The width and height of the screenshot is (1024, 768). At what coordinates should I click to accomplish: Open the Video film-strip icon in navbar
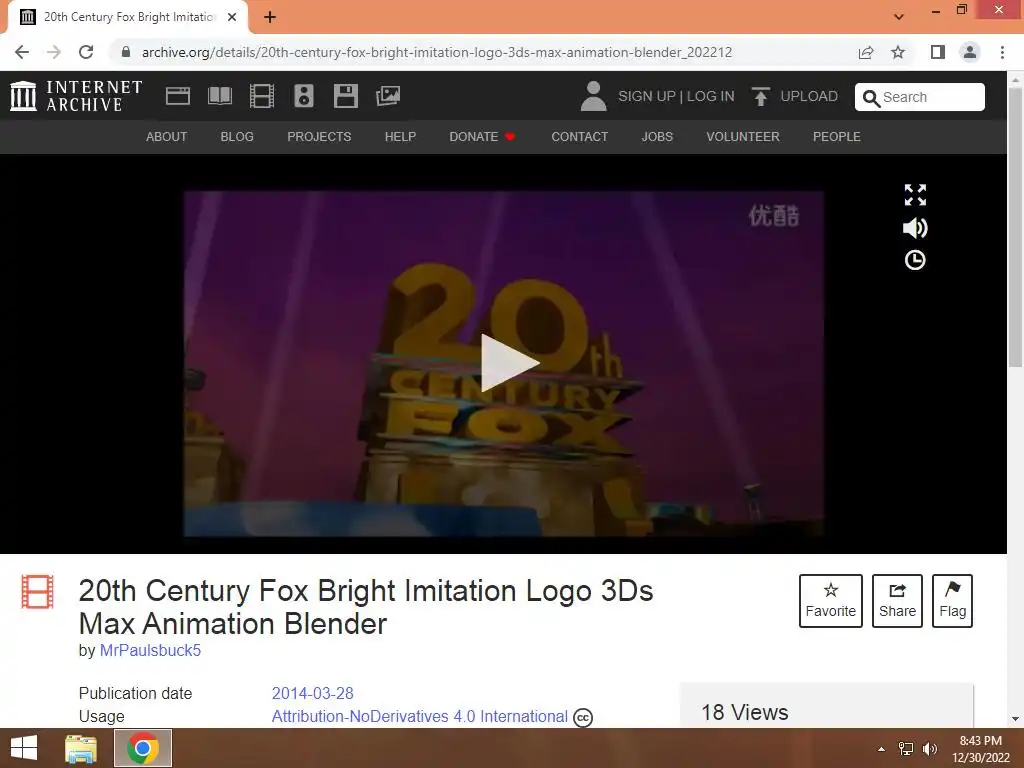click(262, 96)
